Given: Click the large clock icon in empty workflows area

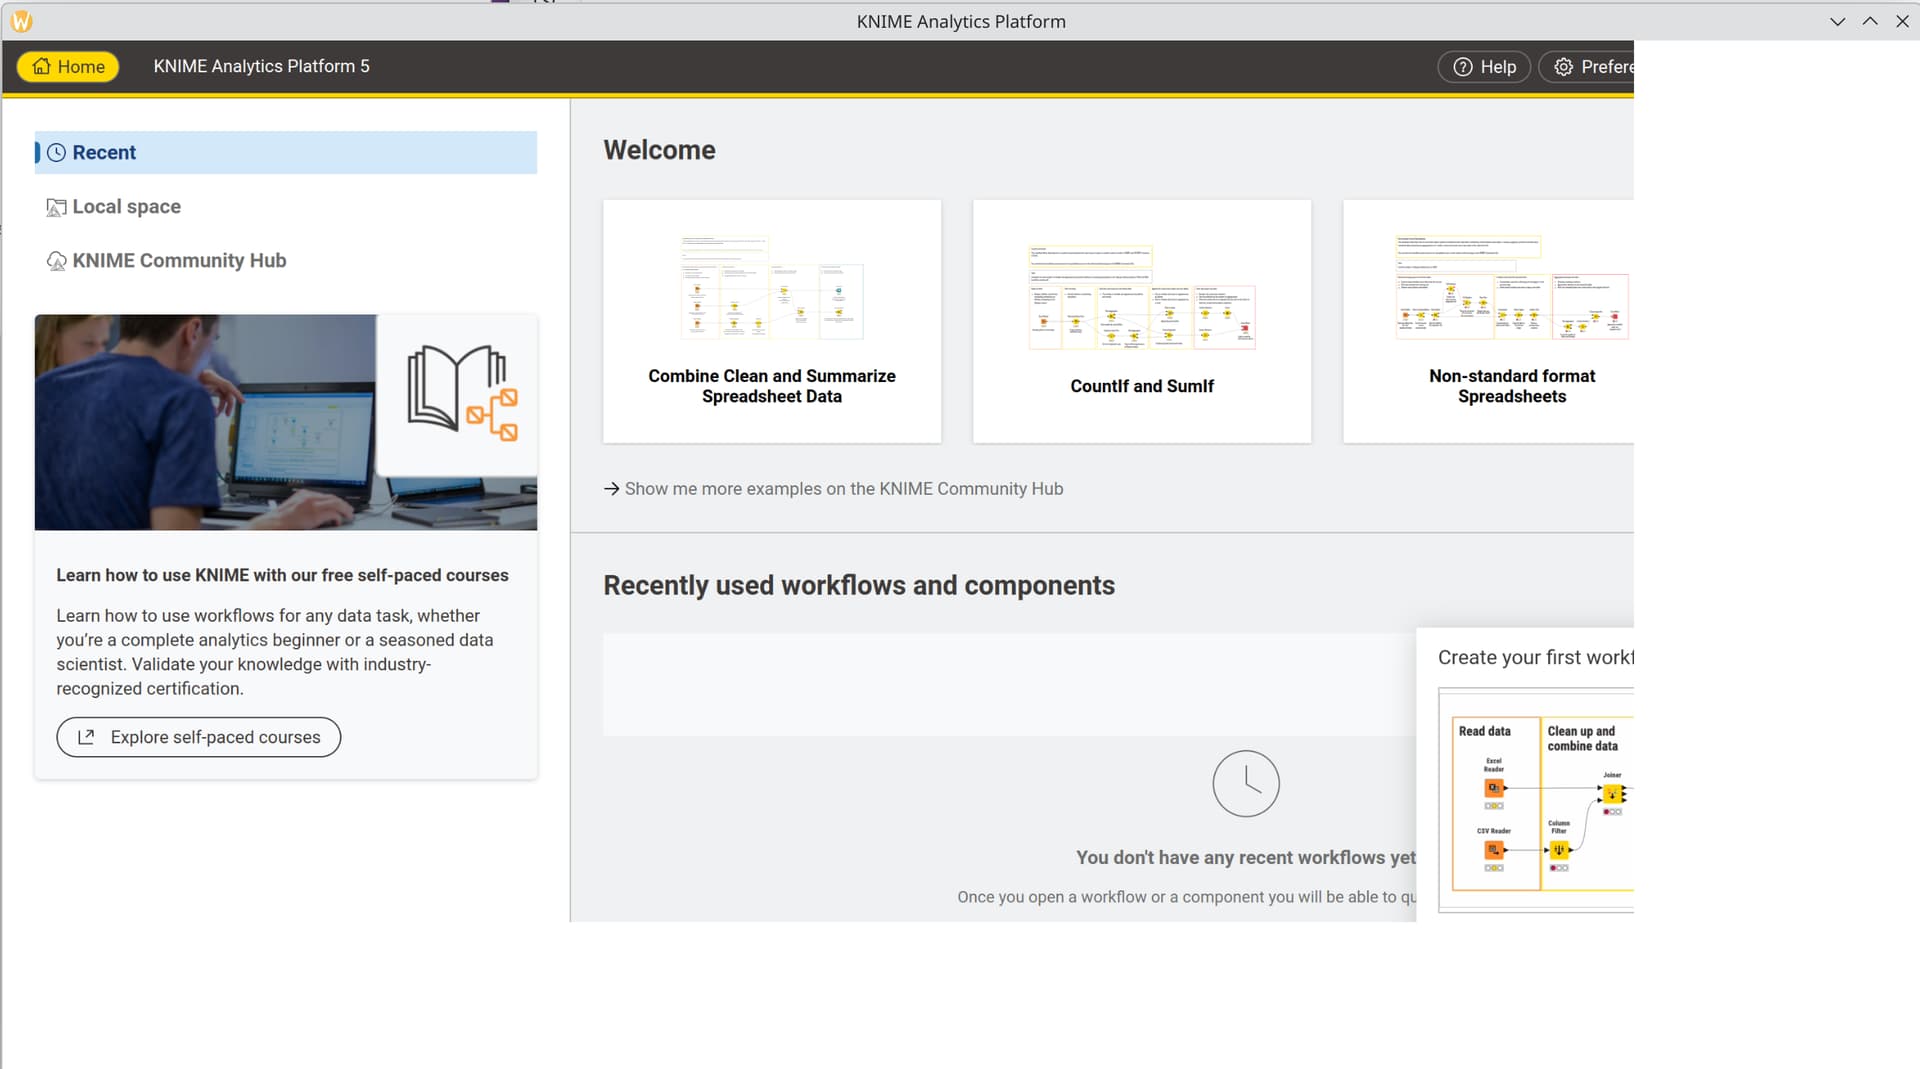Looking at the screenshot, I should pos(1245,783).
